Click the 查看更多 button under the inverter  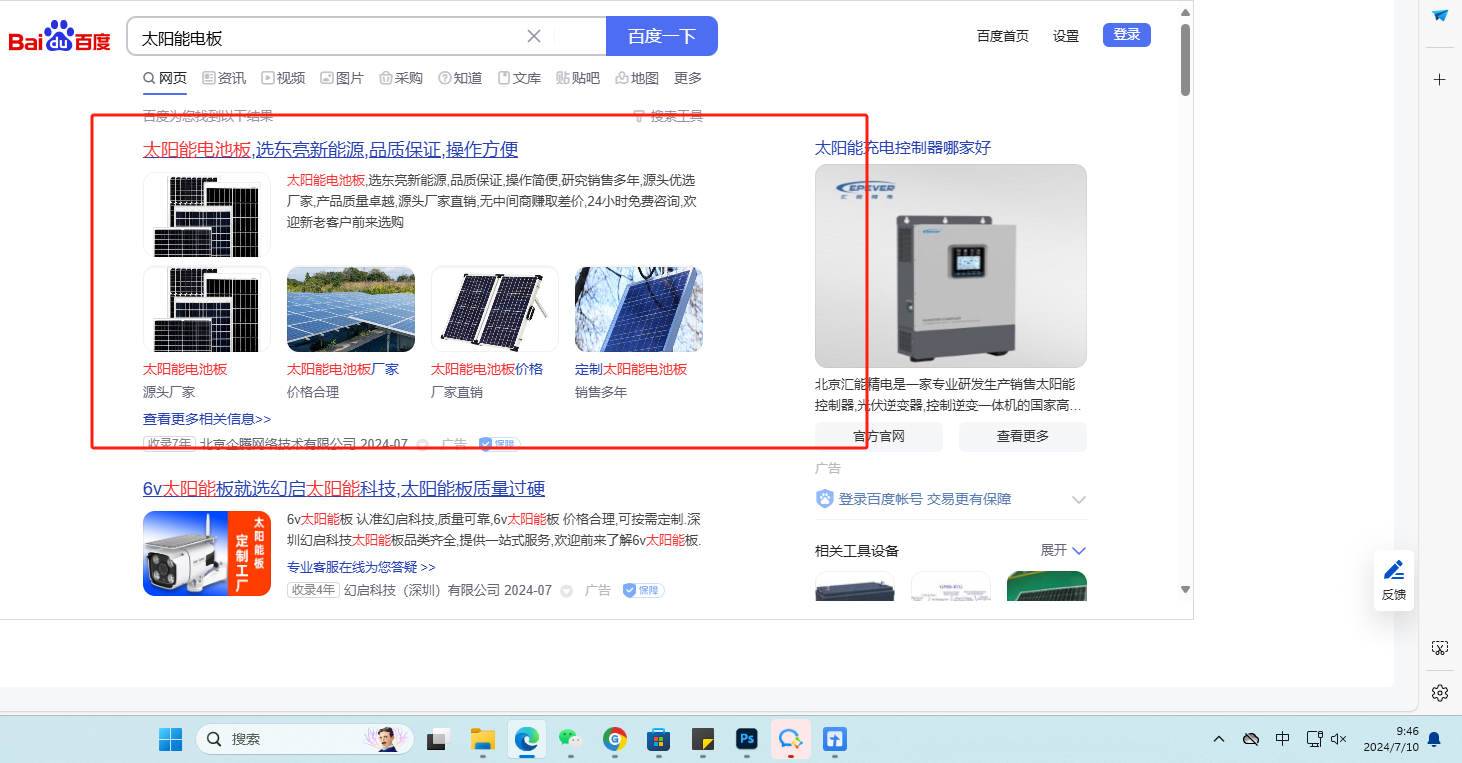pos(1023,436)
